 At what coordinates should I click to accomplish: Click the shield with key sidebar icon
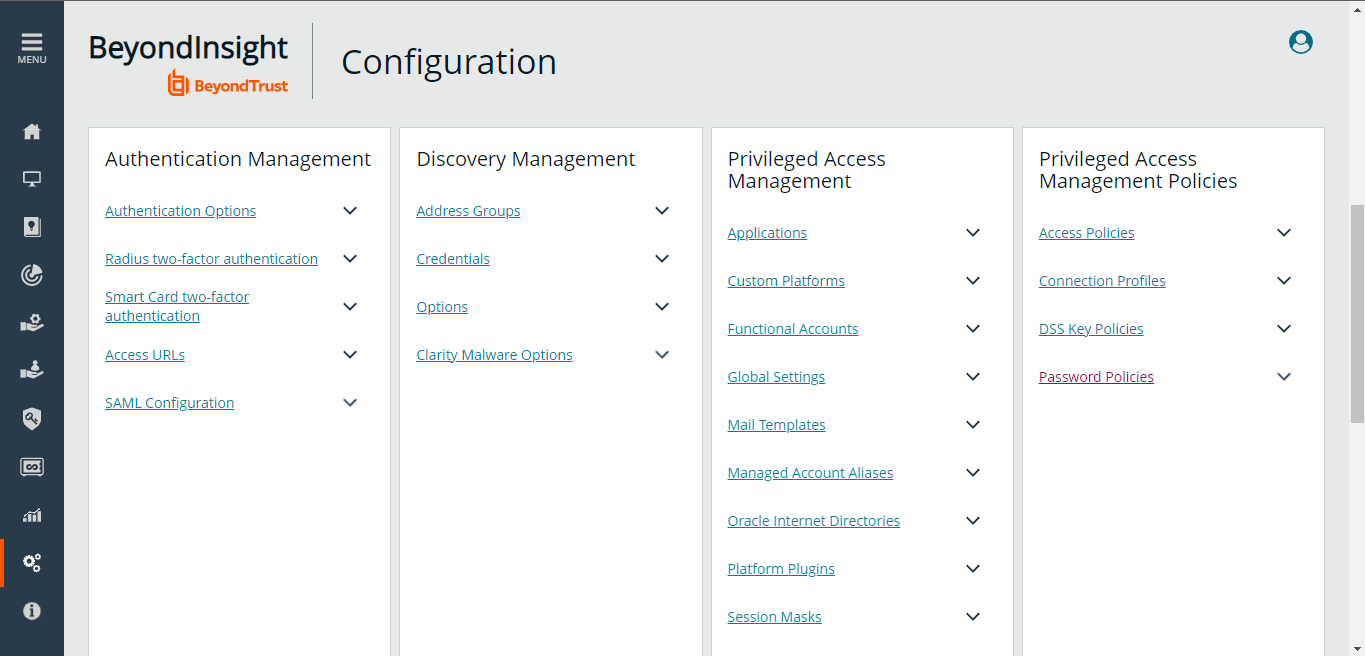32,419
